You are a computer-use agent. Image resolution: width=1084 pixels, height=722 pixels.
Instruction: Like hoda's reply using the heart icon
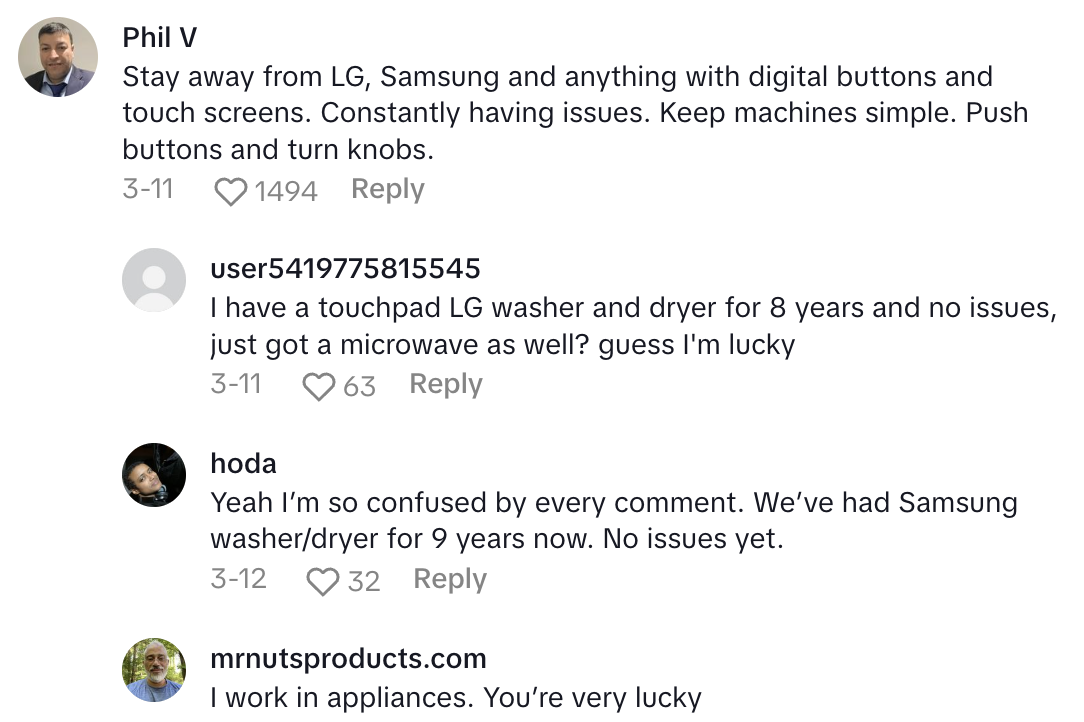click(323, 581)
